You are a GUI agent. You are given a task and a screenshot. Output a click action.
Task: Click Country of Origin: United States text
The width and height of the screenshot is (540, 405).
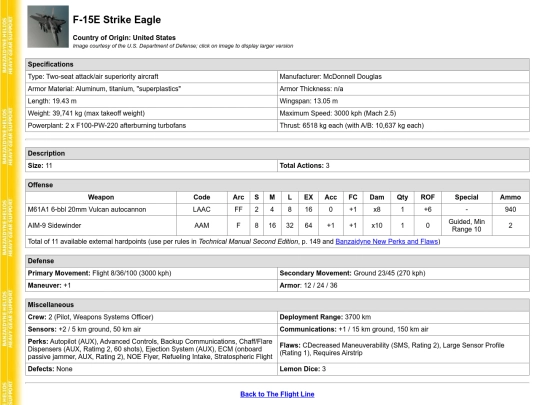coord(124,38)
